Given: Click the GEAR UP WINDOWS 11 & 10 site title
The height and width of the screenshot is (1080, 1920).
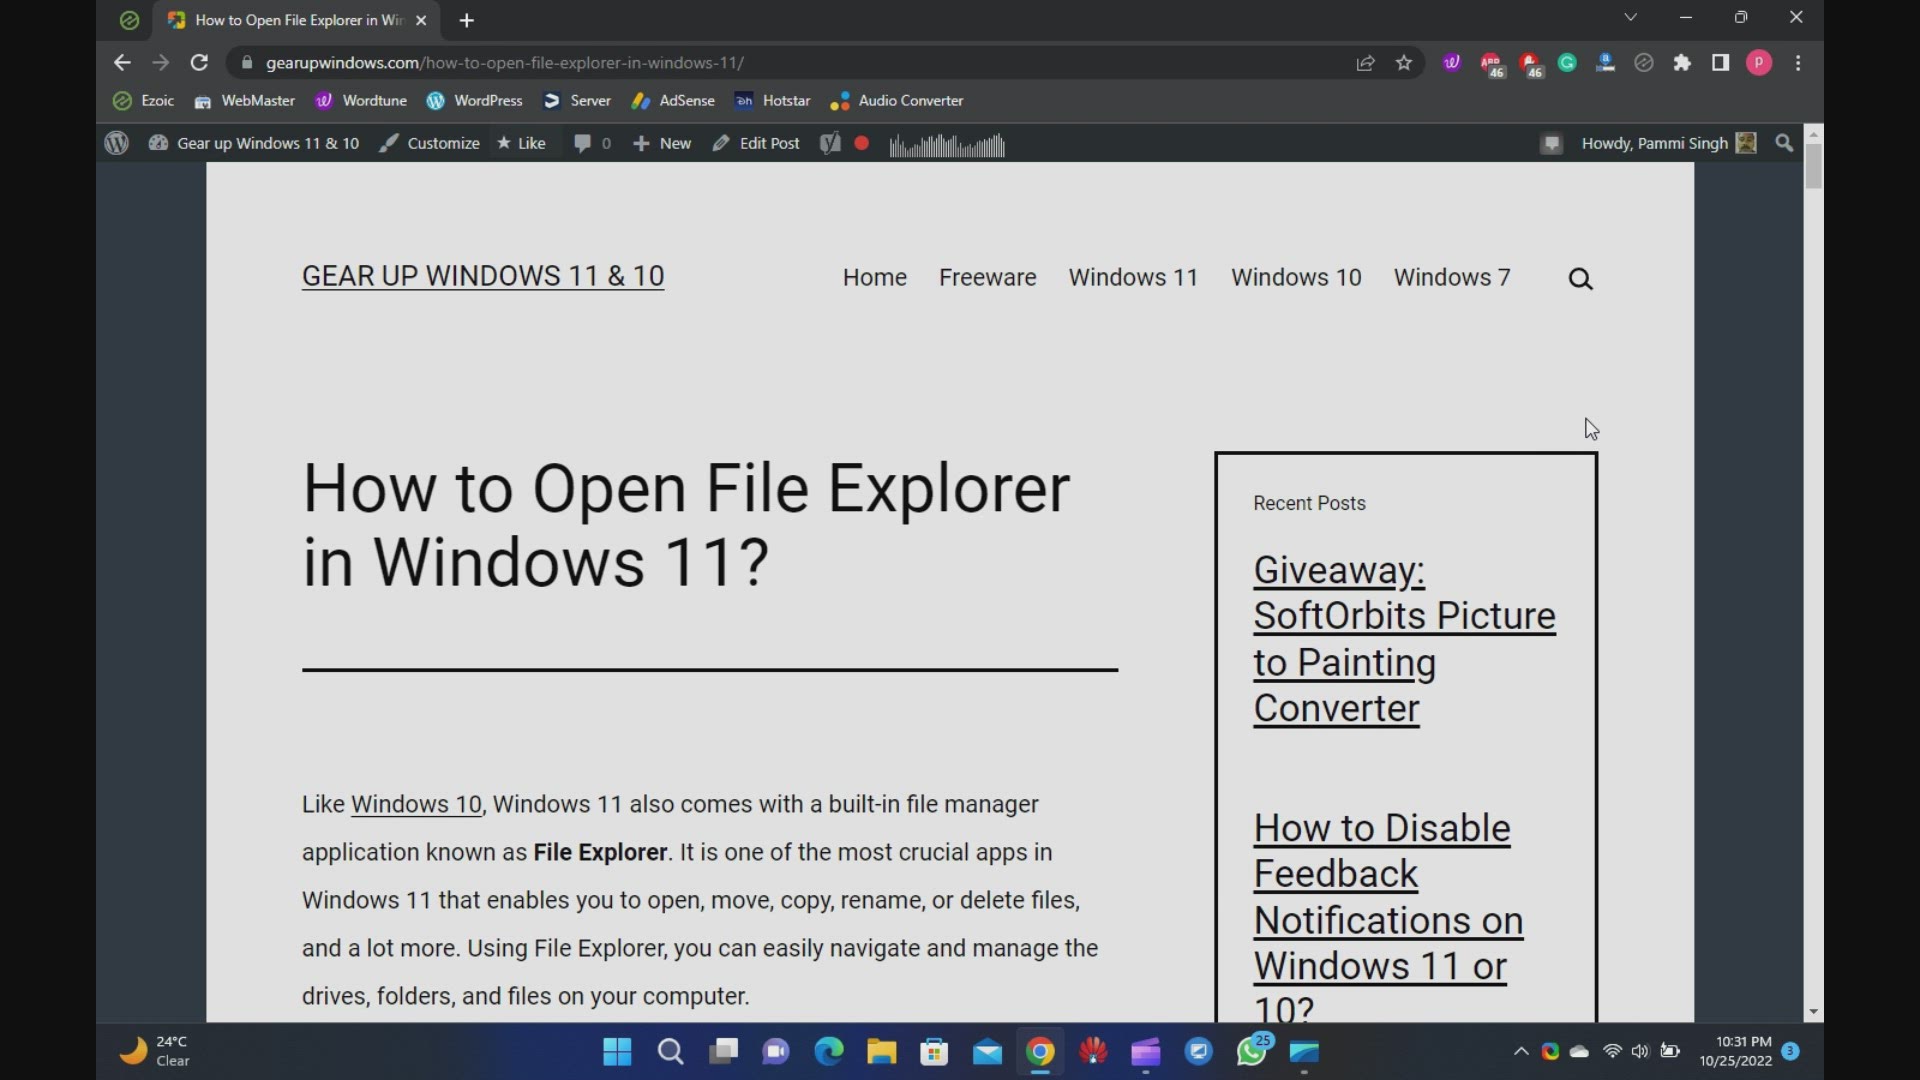Looking at the screenshot, I should tap(483, 276).
